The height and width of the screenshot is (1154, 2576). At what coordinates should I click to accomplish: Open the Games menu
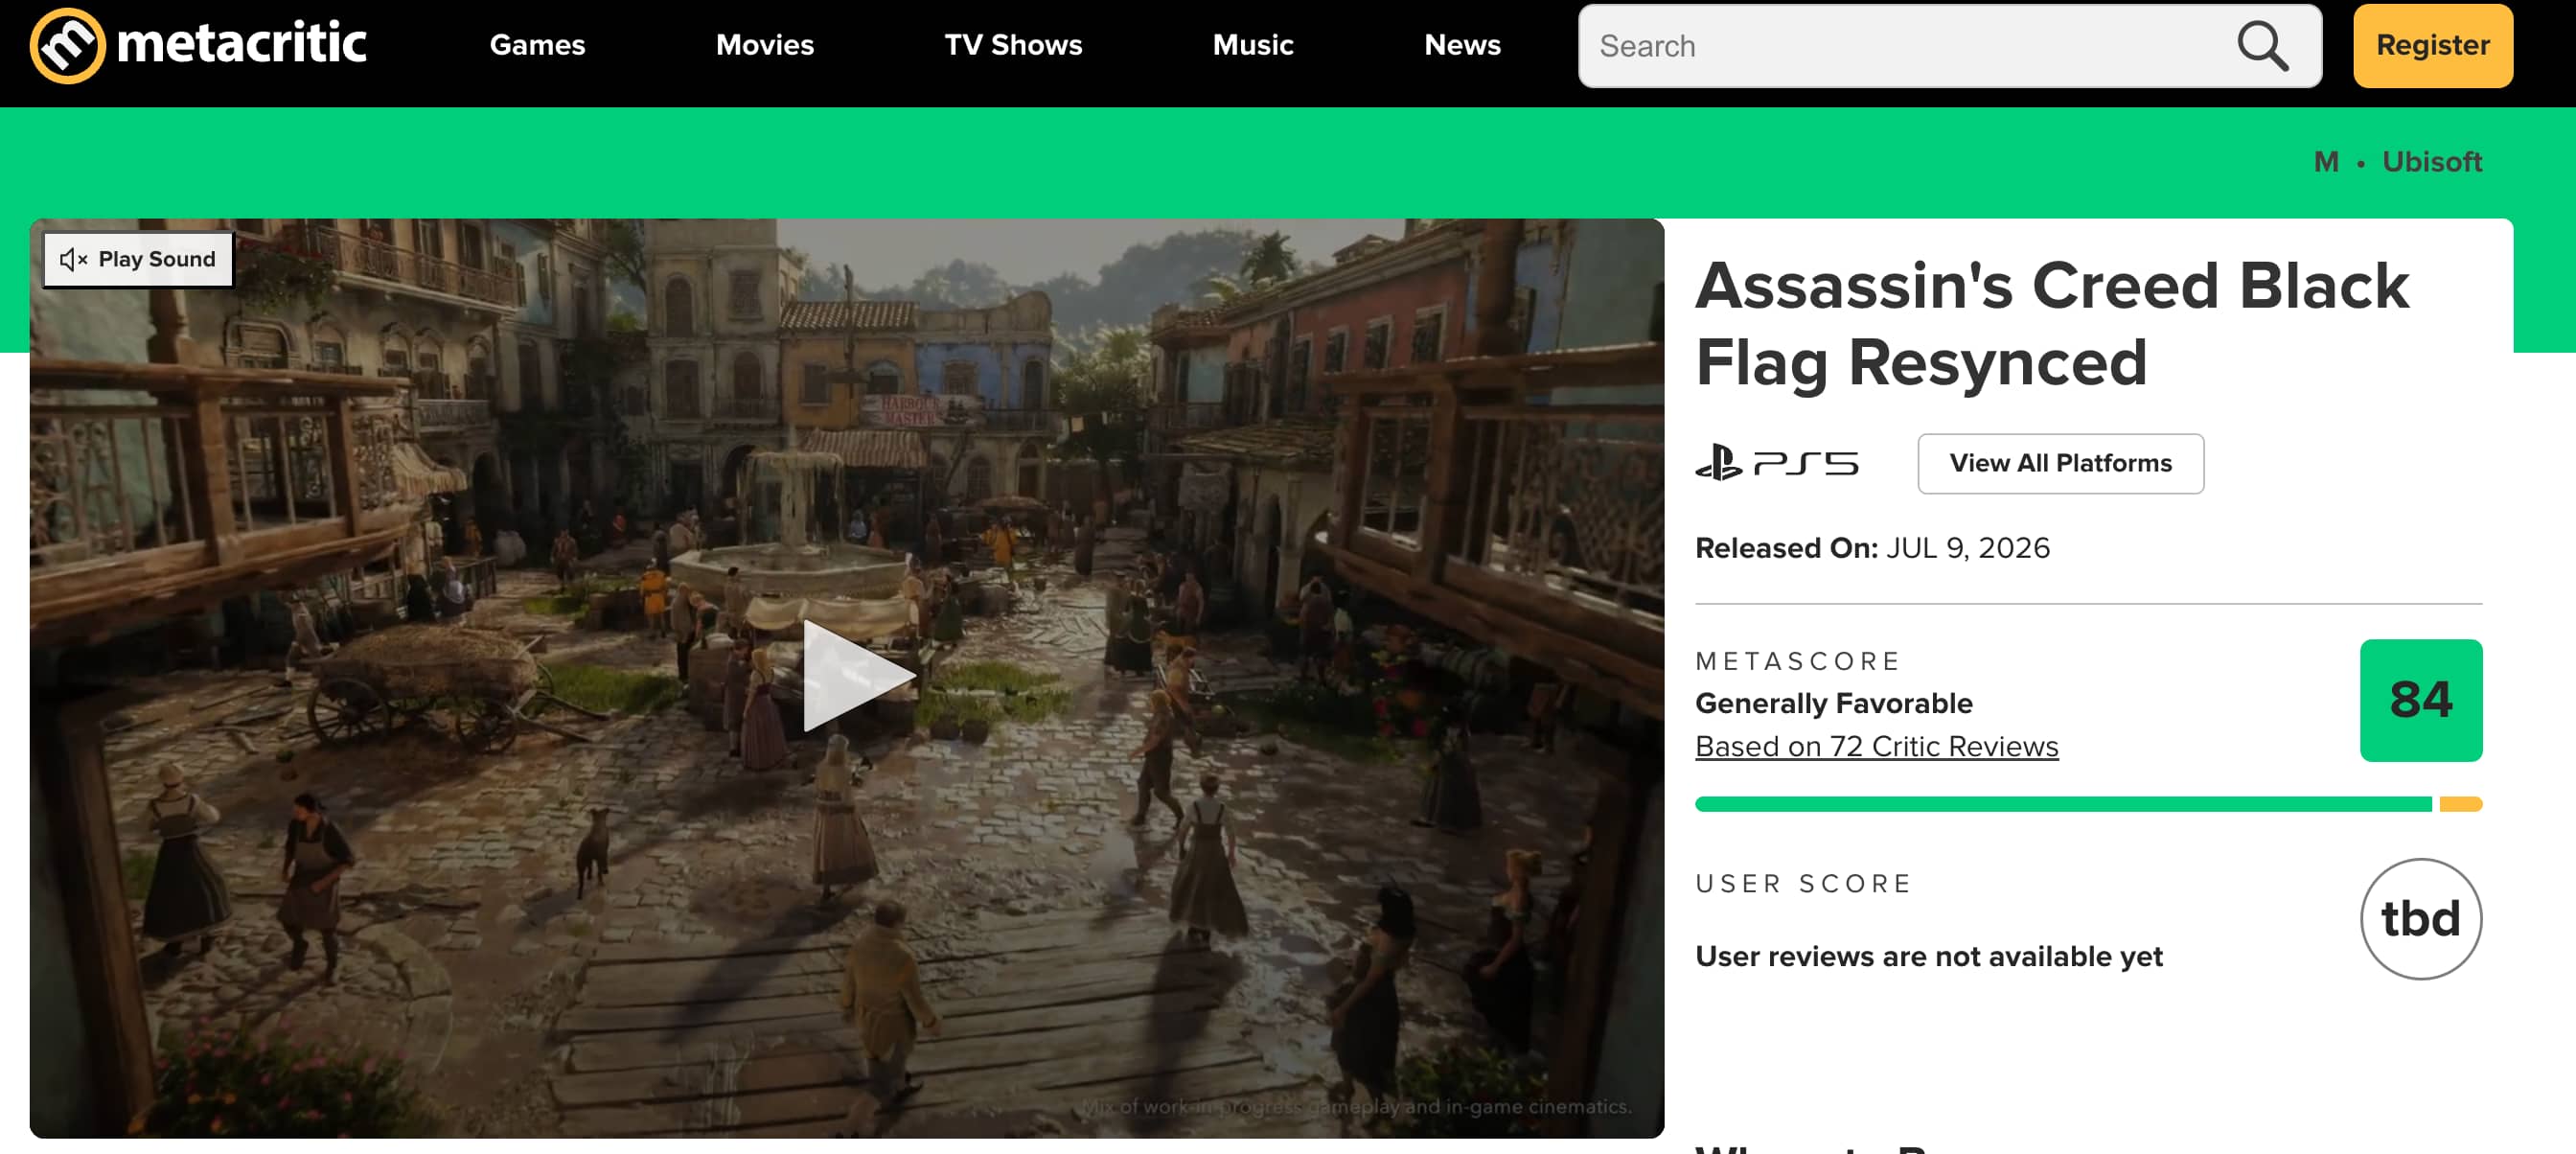coord(537,45)
